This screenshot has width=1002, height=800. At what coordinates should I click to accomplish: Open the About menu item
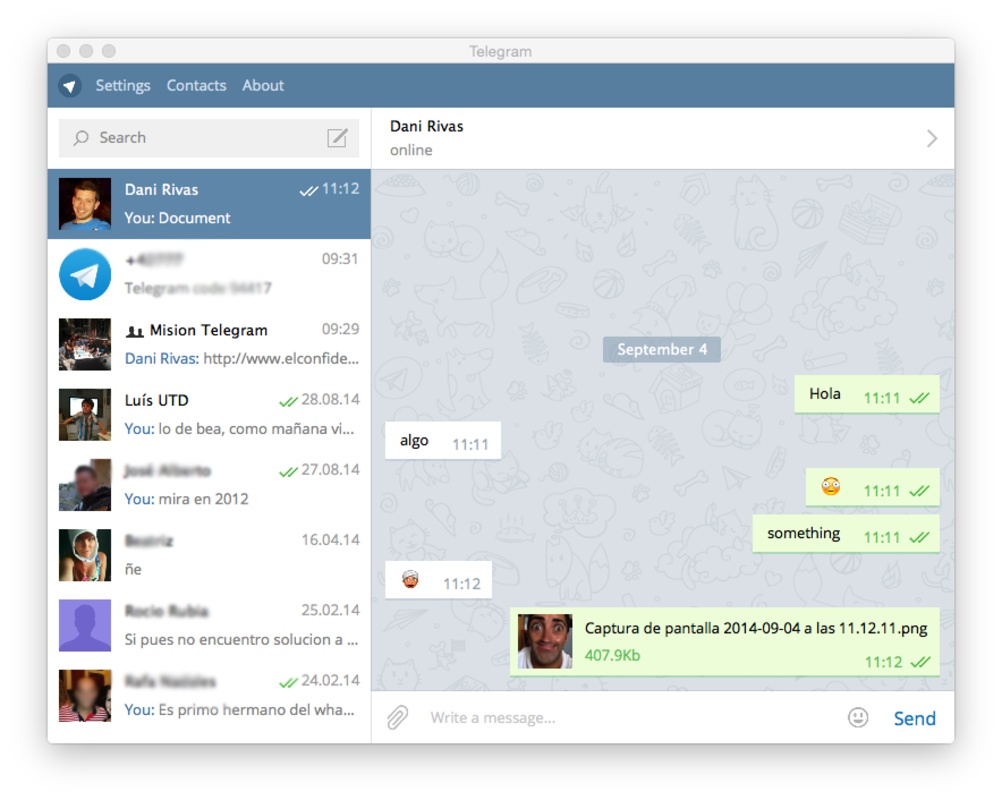(x=262, y=86)
